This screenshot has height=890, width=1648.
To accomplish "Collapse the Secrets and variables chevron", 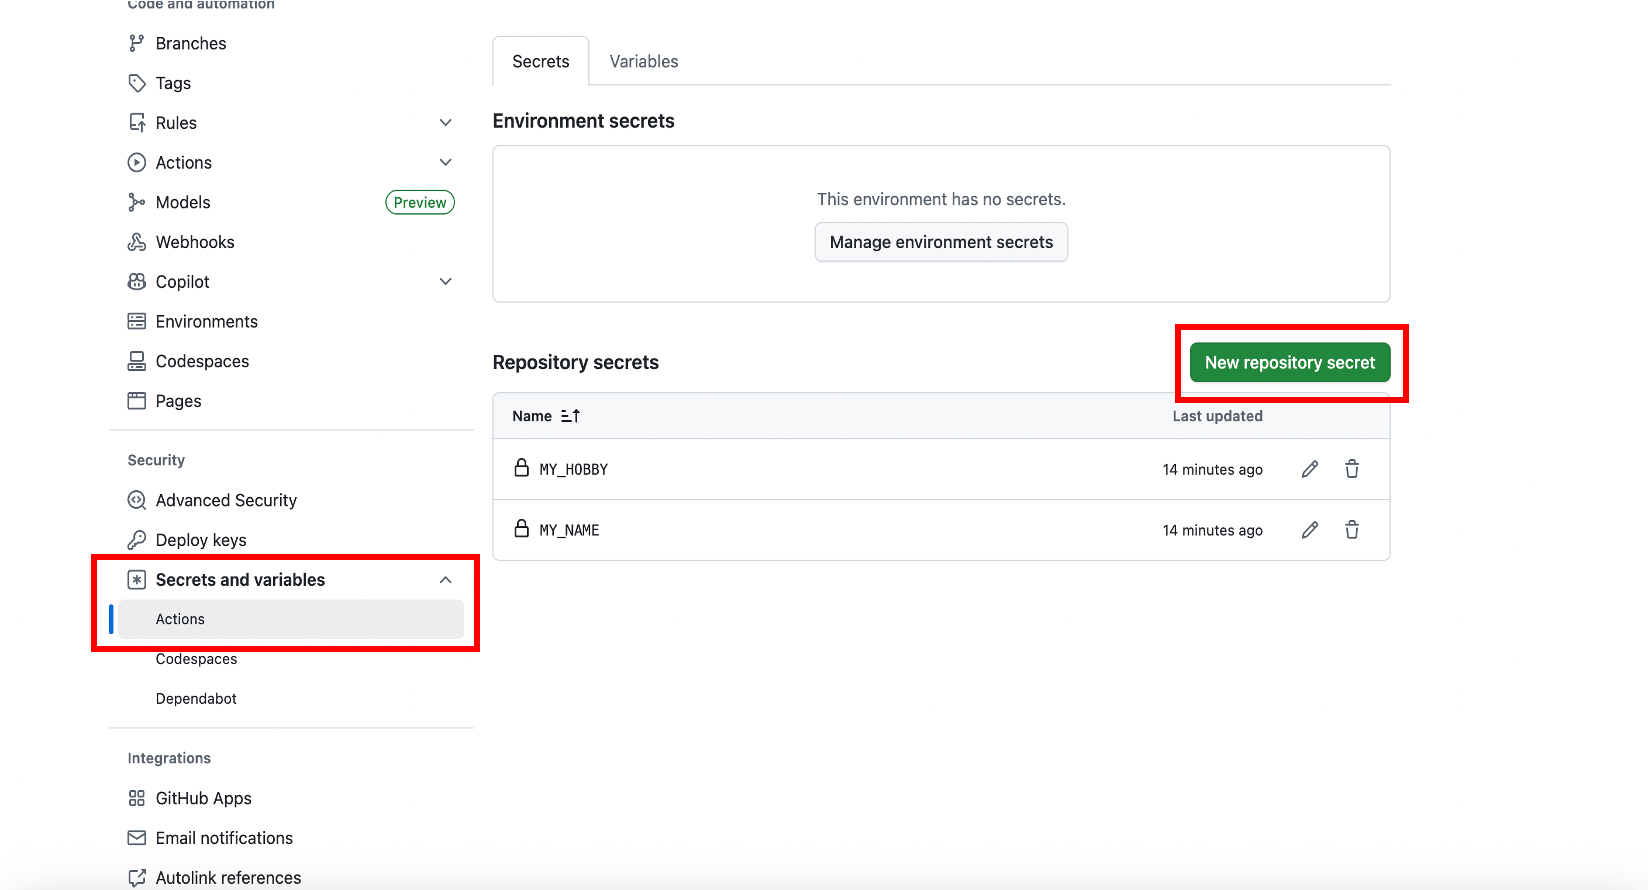I will tap(446, 580).
